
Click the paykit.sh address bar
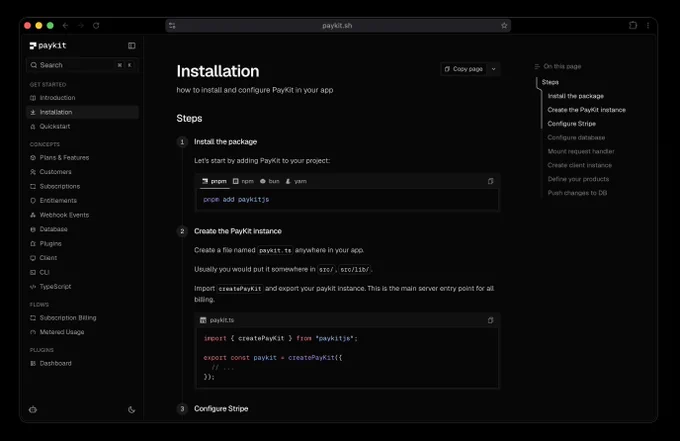click(338, 26)
